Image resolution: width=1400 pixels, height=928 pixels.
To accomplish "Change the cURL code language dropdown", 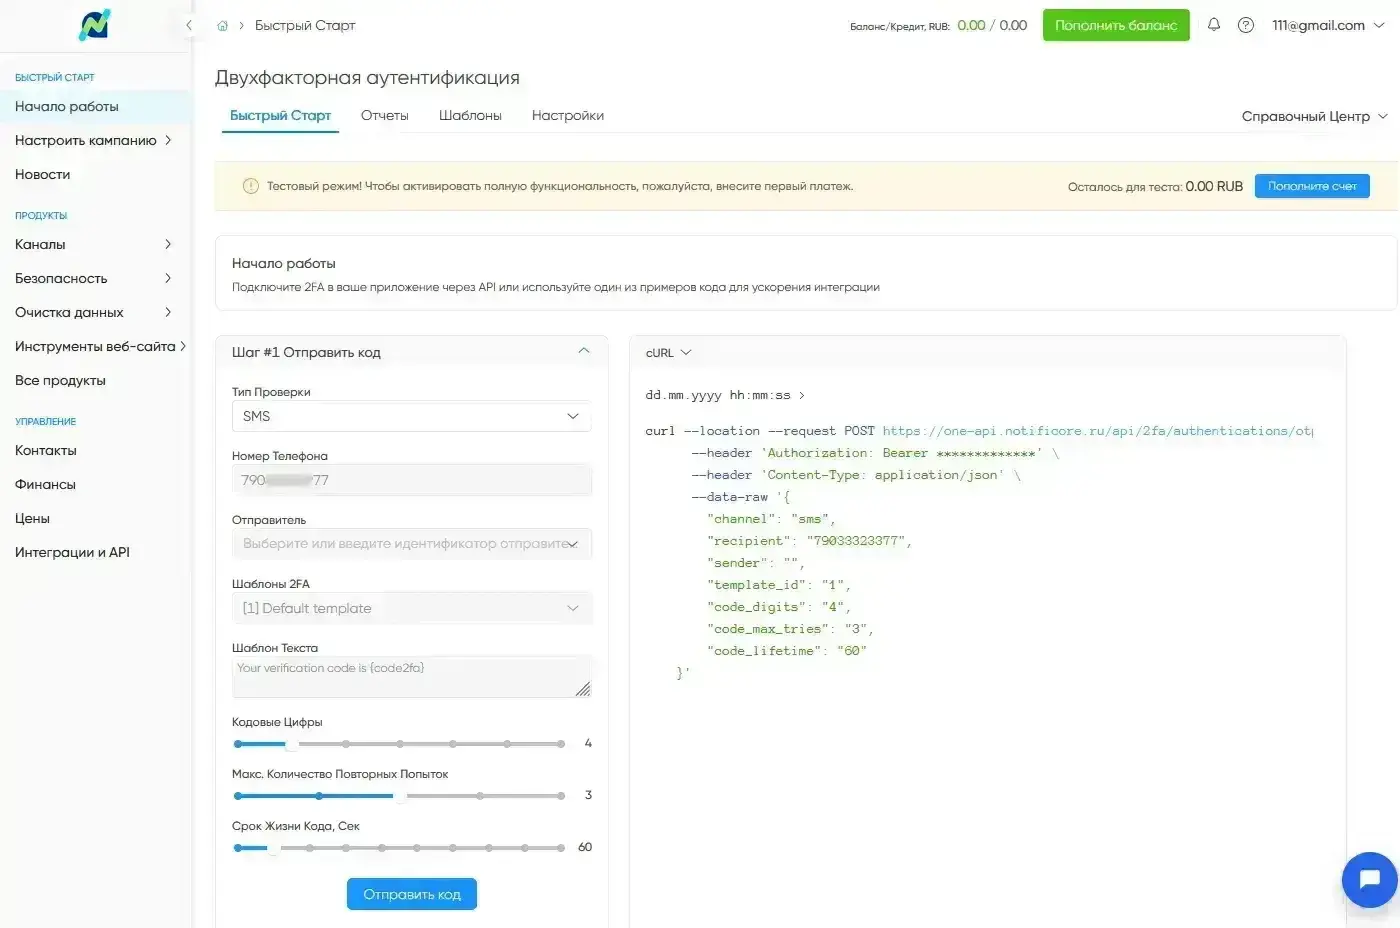I will point(668,353).
